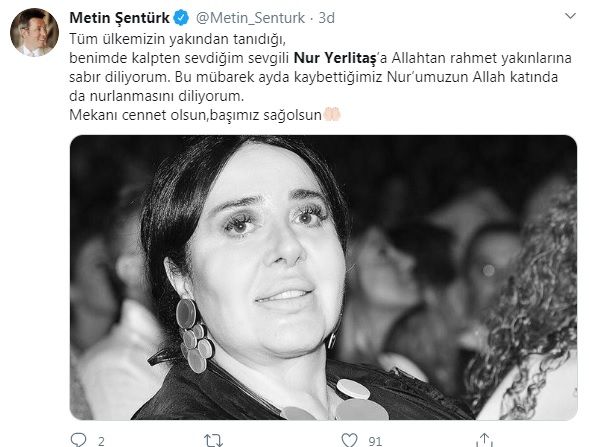Open the Metin Şentürk display name link
Image resolution: width=589 pixels, height=447 pixels.
[119, 18]
